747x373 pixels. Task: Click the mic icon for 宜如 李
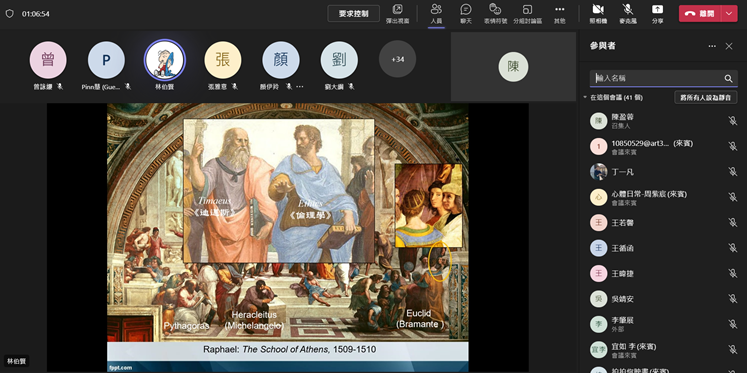point(733,349)
